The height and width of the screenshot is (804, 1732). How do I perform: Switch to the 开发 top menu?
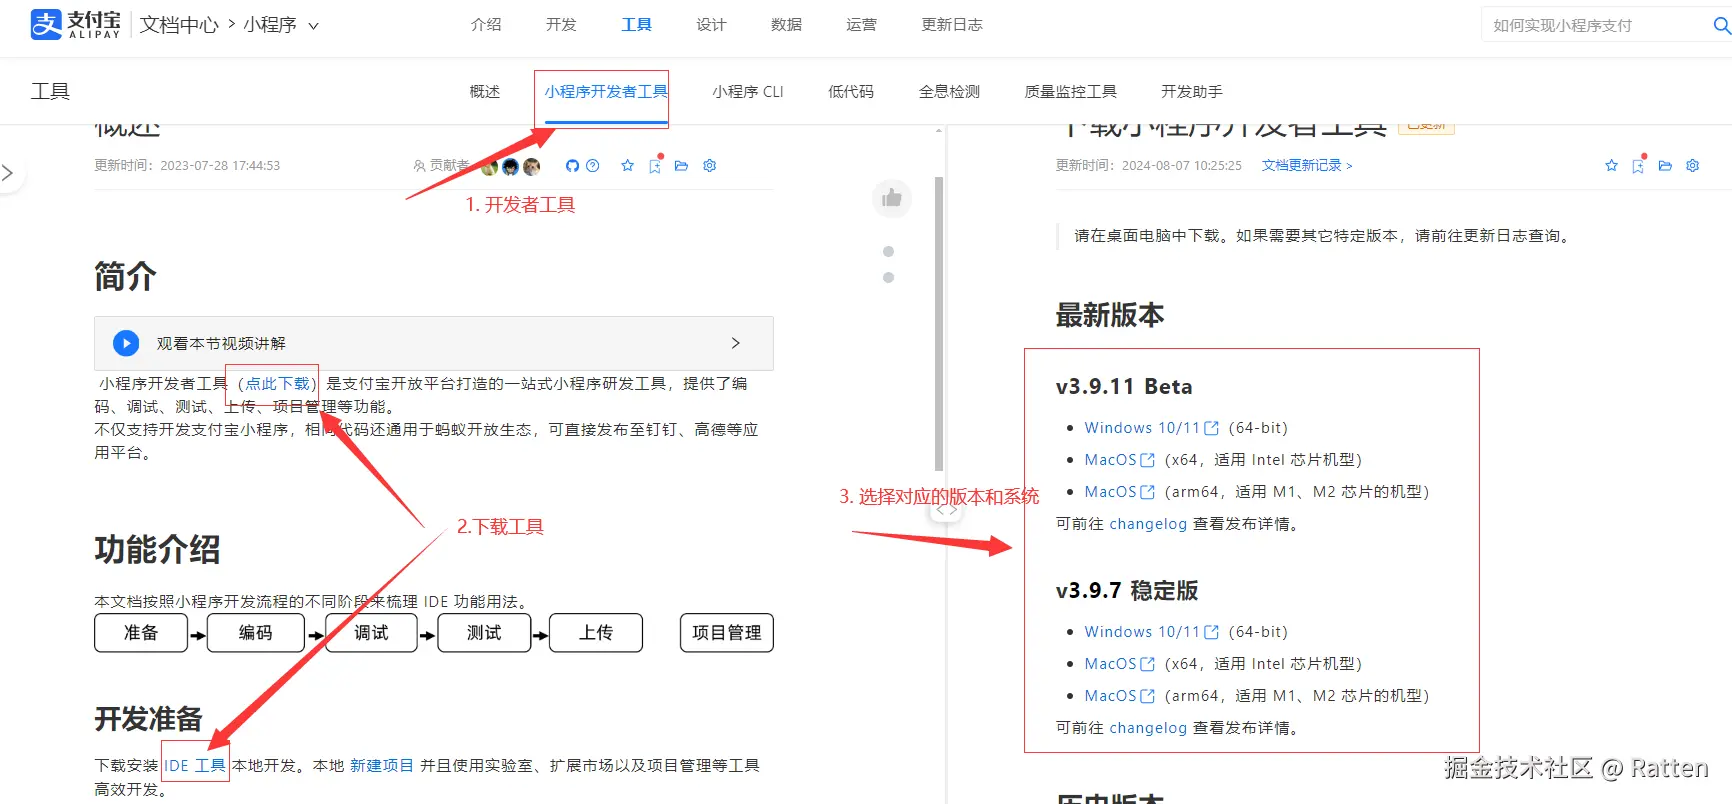[561, 25]
